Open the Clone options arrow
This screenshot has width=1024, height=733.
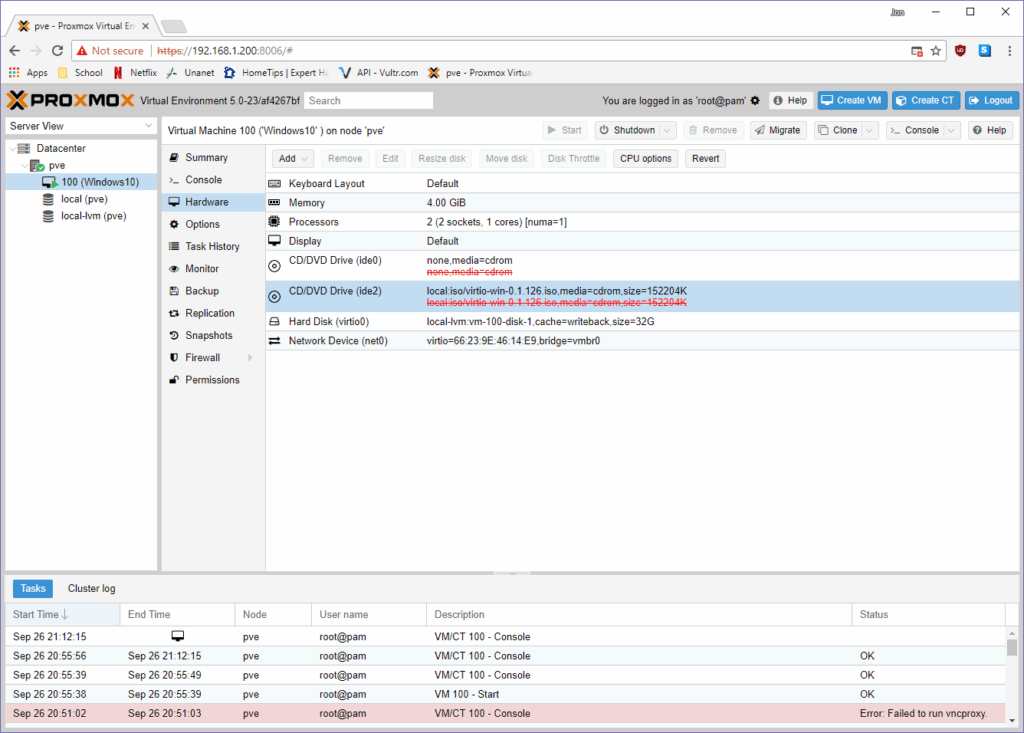click(869, 130)
